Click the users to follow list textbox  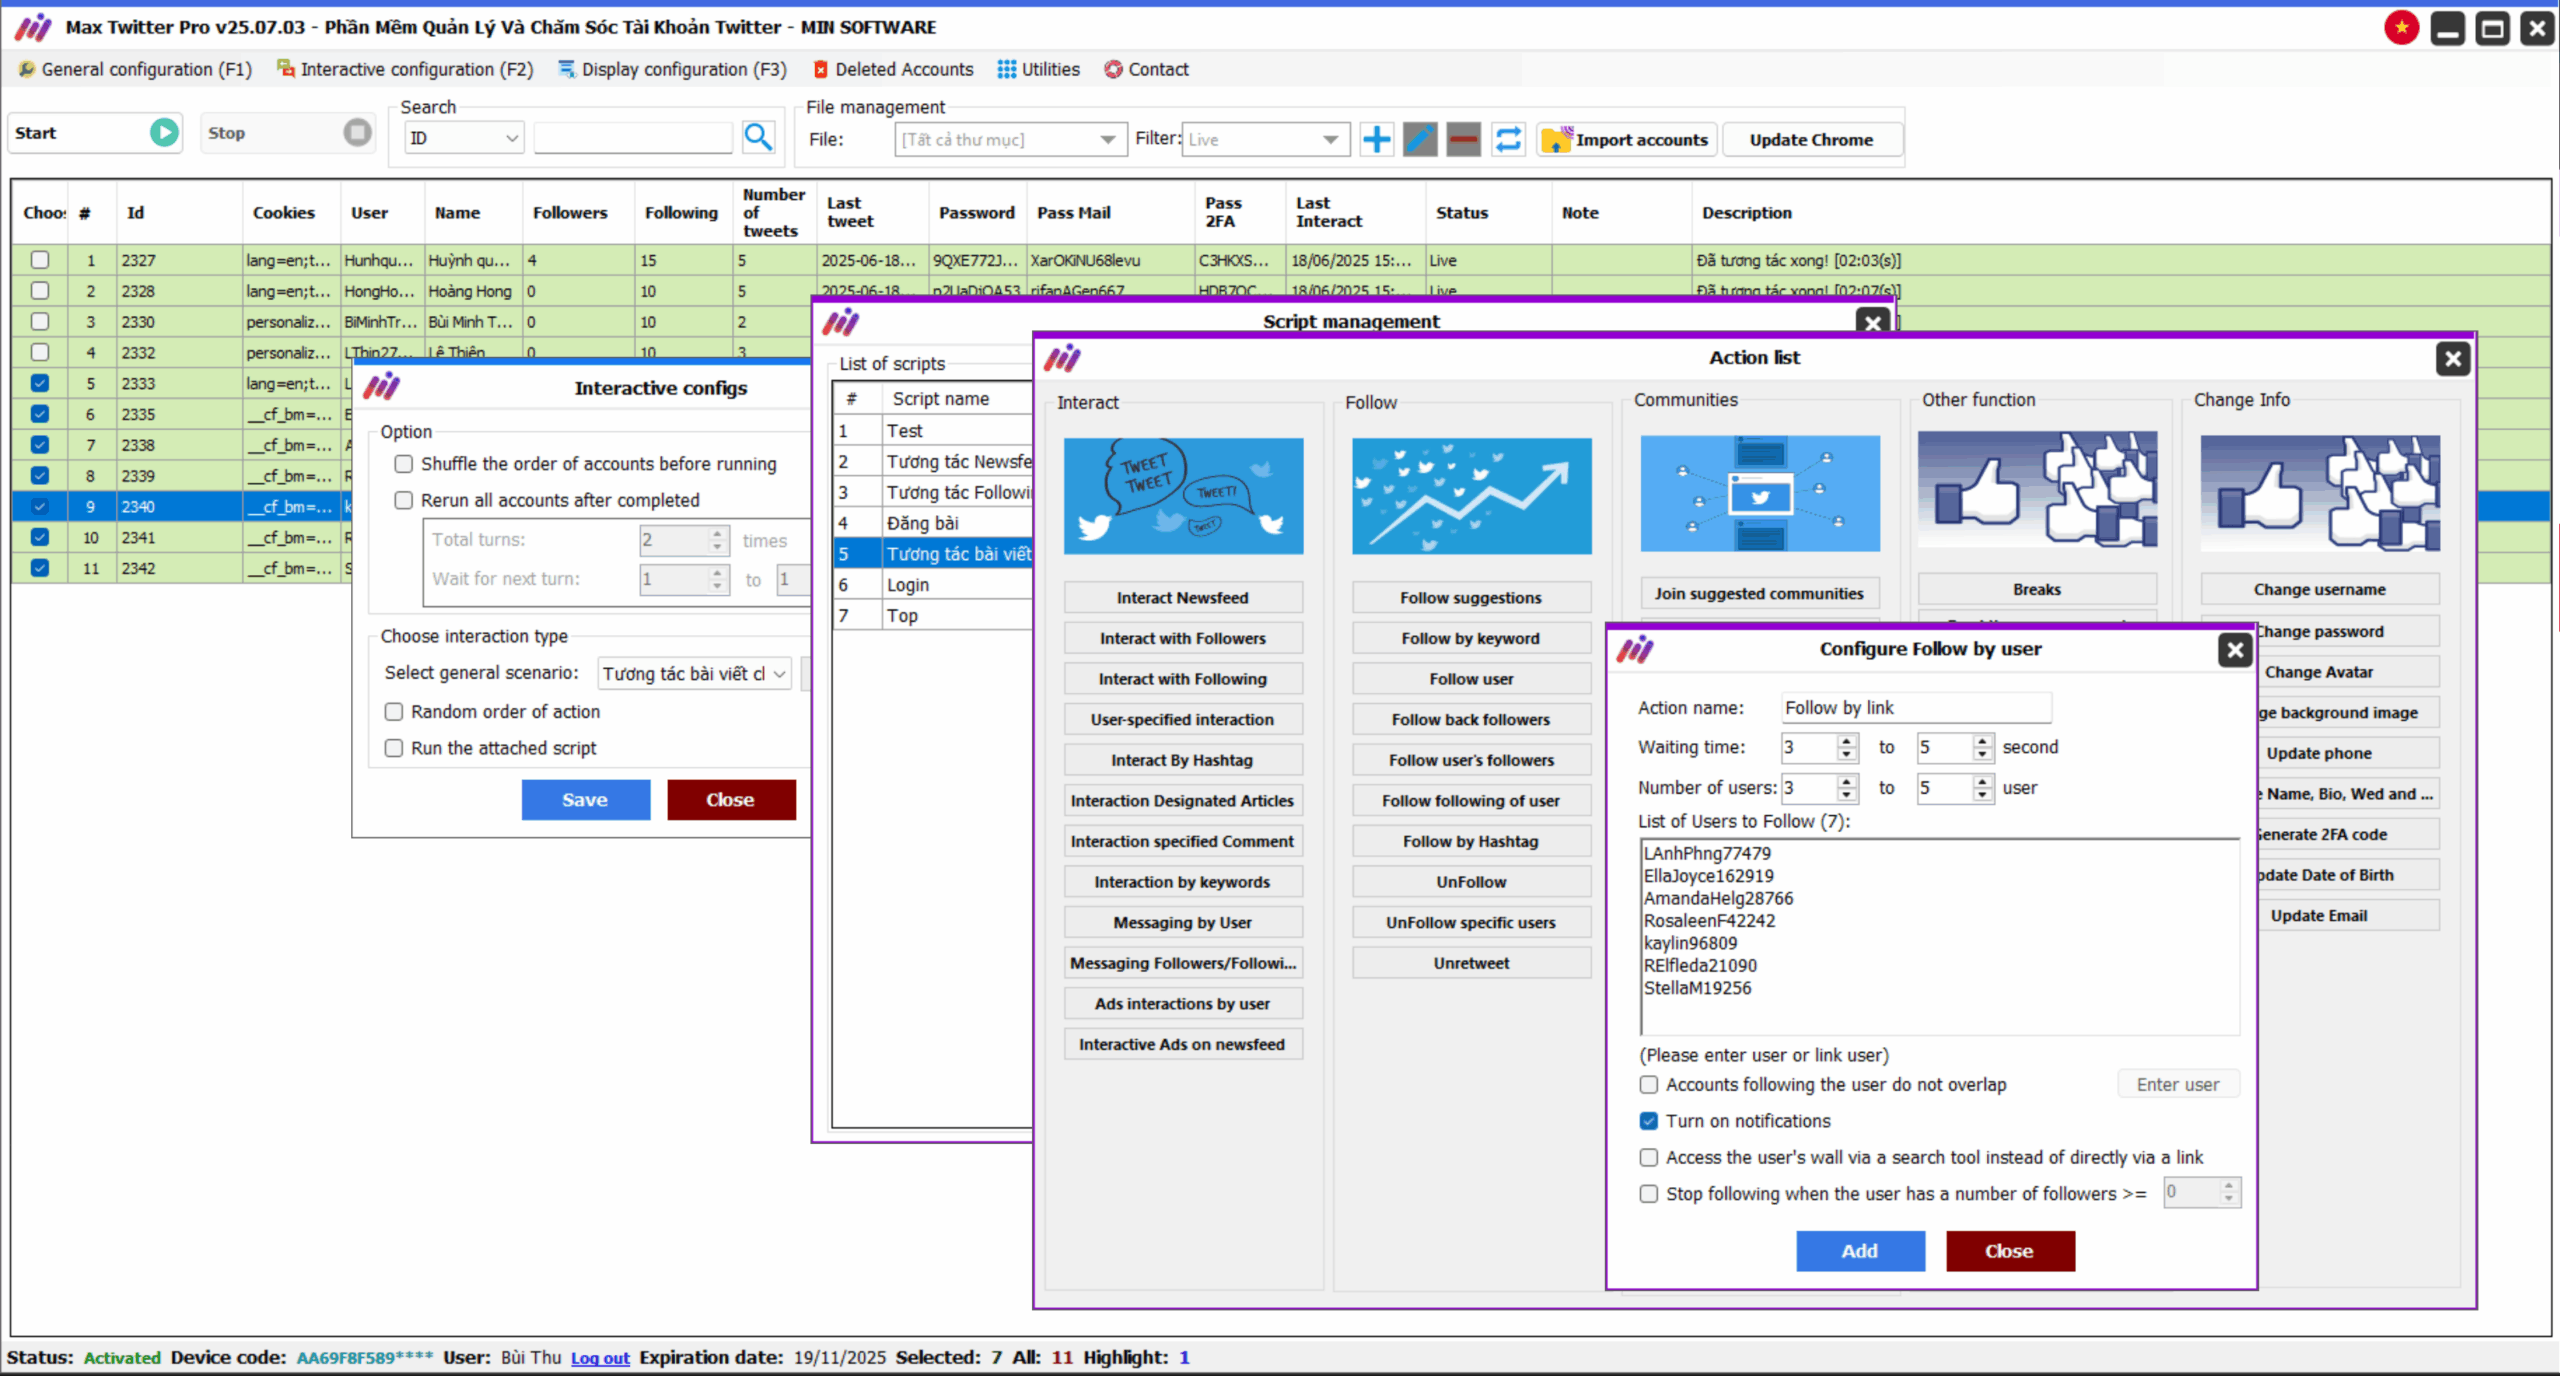pyautogui.click(x=1939, y=937)
